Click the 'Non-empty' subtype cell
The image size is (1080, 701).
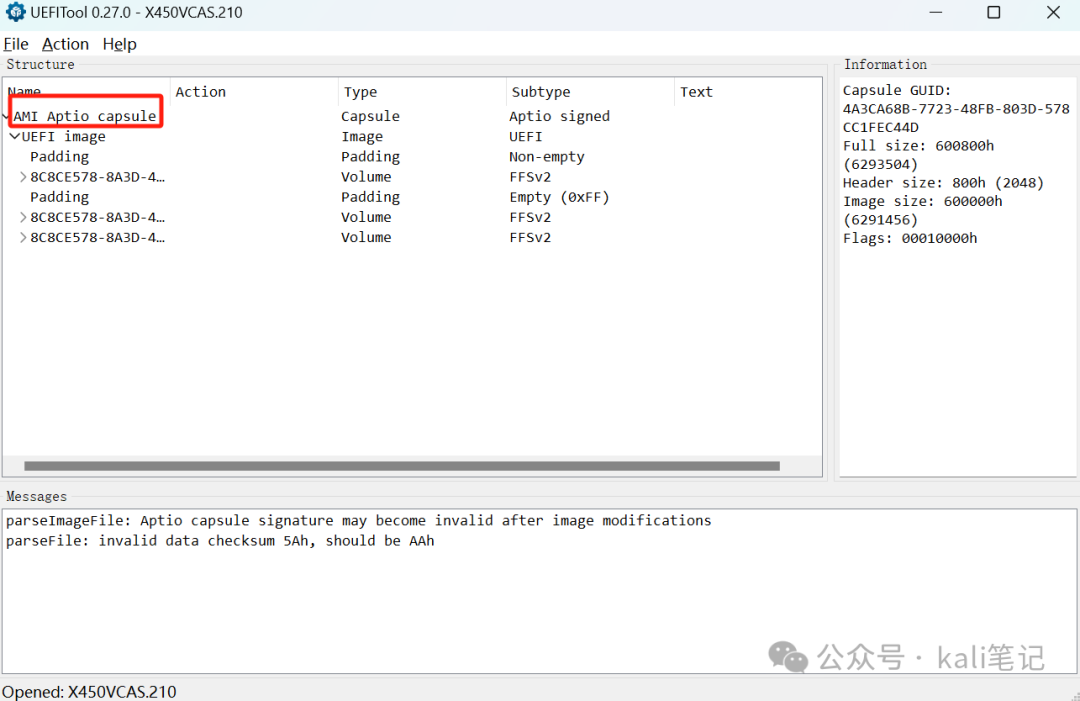coord(547,157)
